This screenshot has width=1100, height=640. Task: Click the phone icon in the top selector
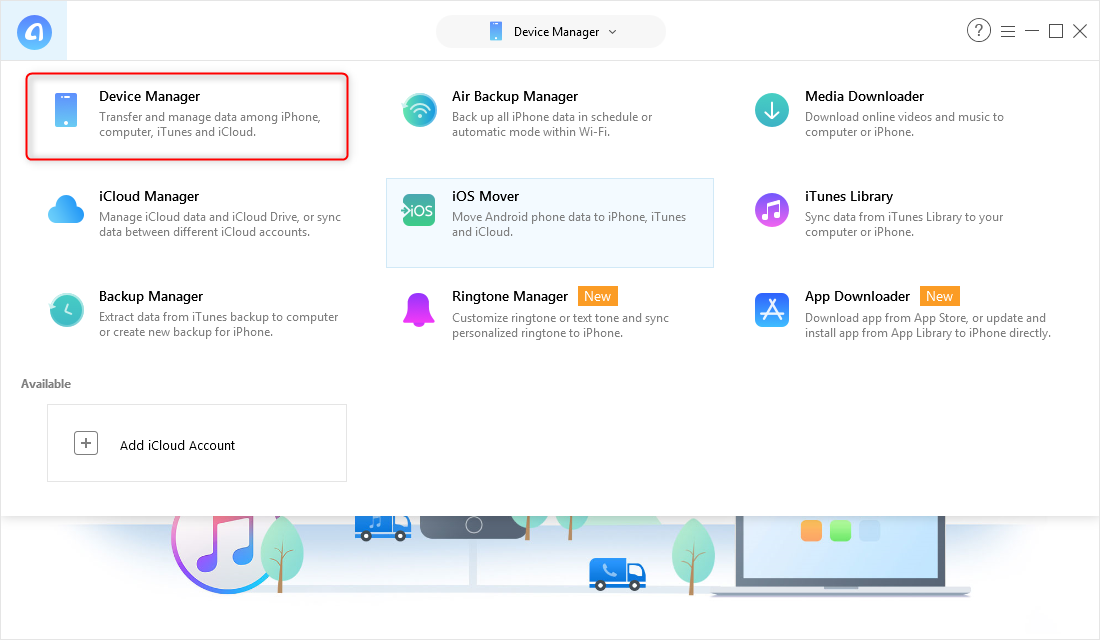point(496,32)
